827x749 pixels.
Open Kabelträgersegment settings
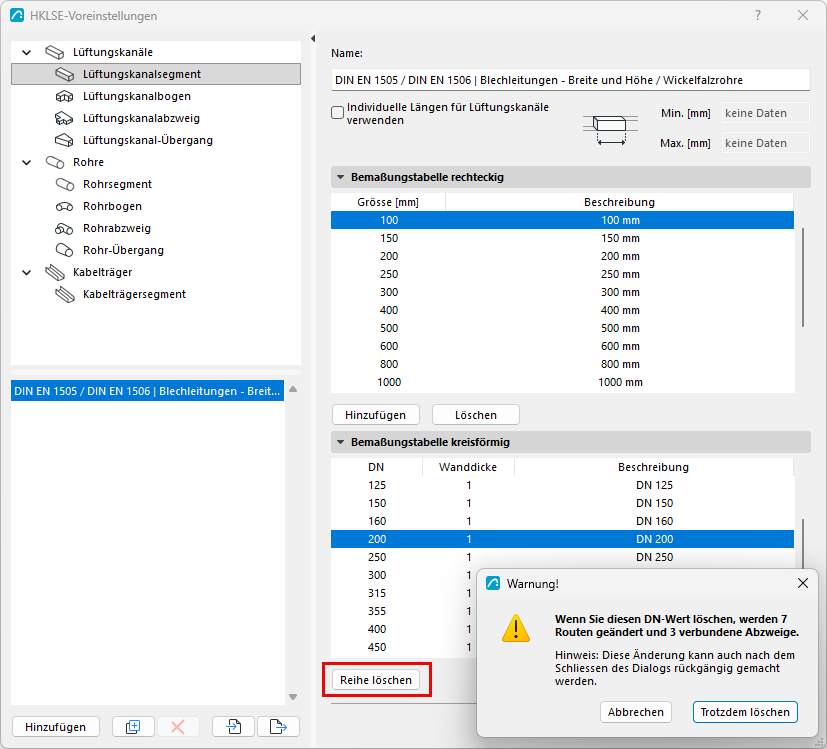(x=134, y=294)
